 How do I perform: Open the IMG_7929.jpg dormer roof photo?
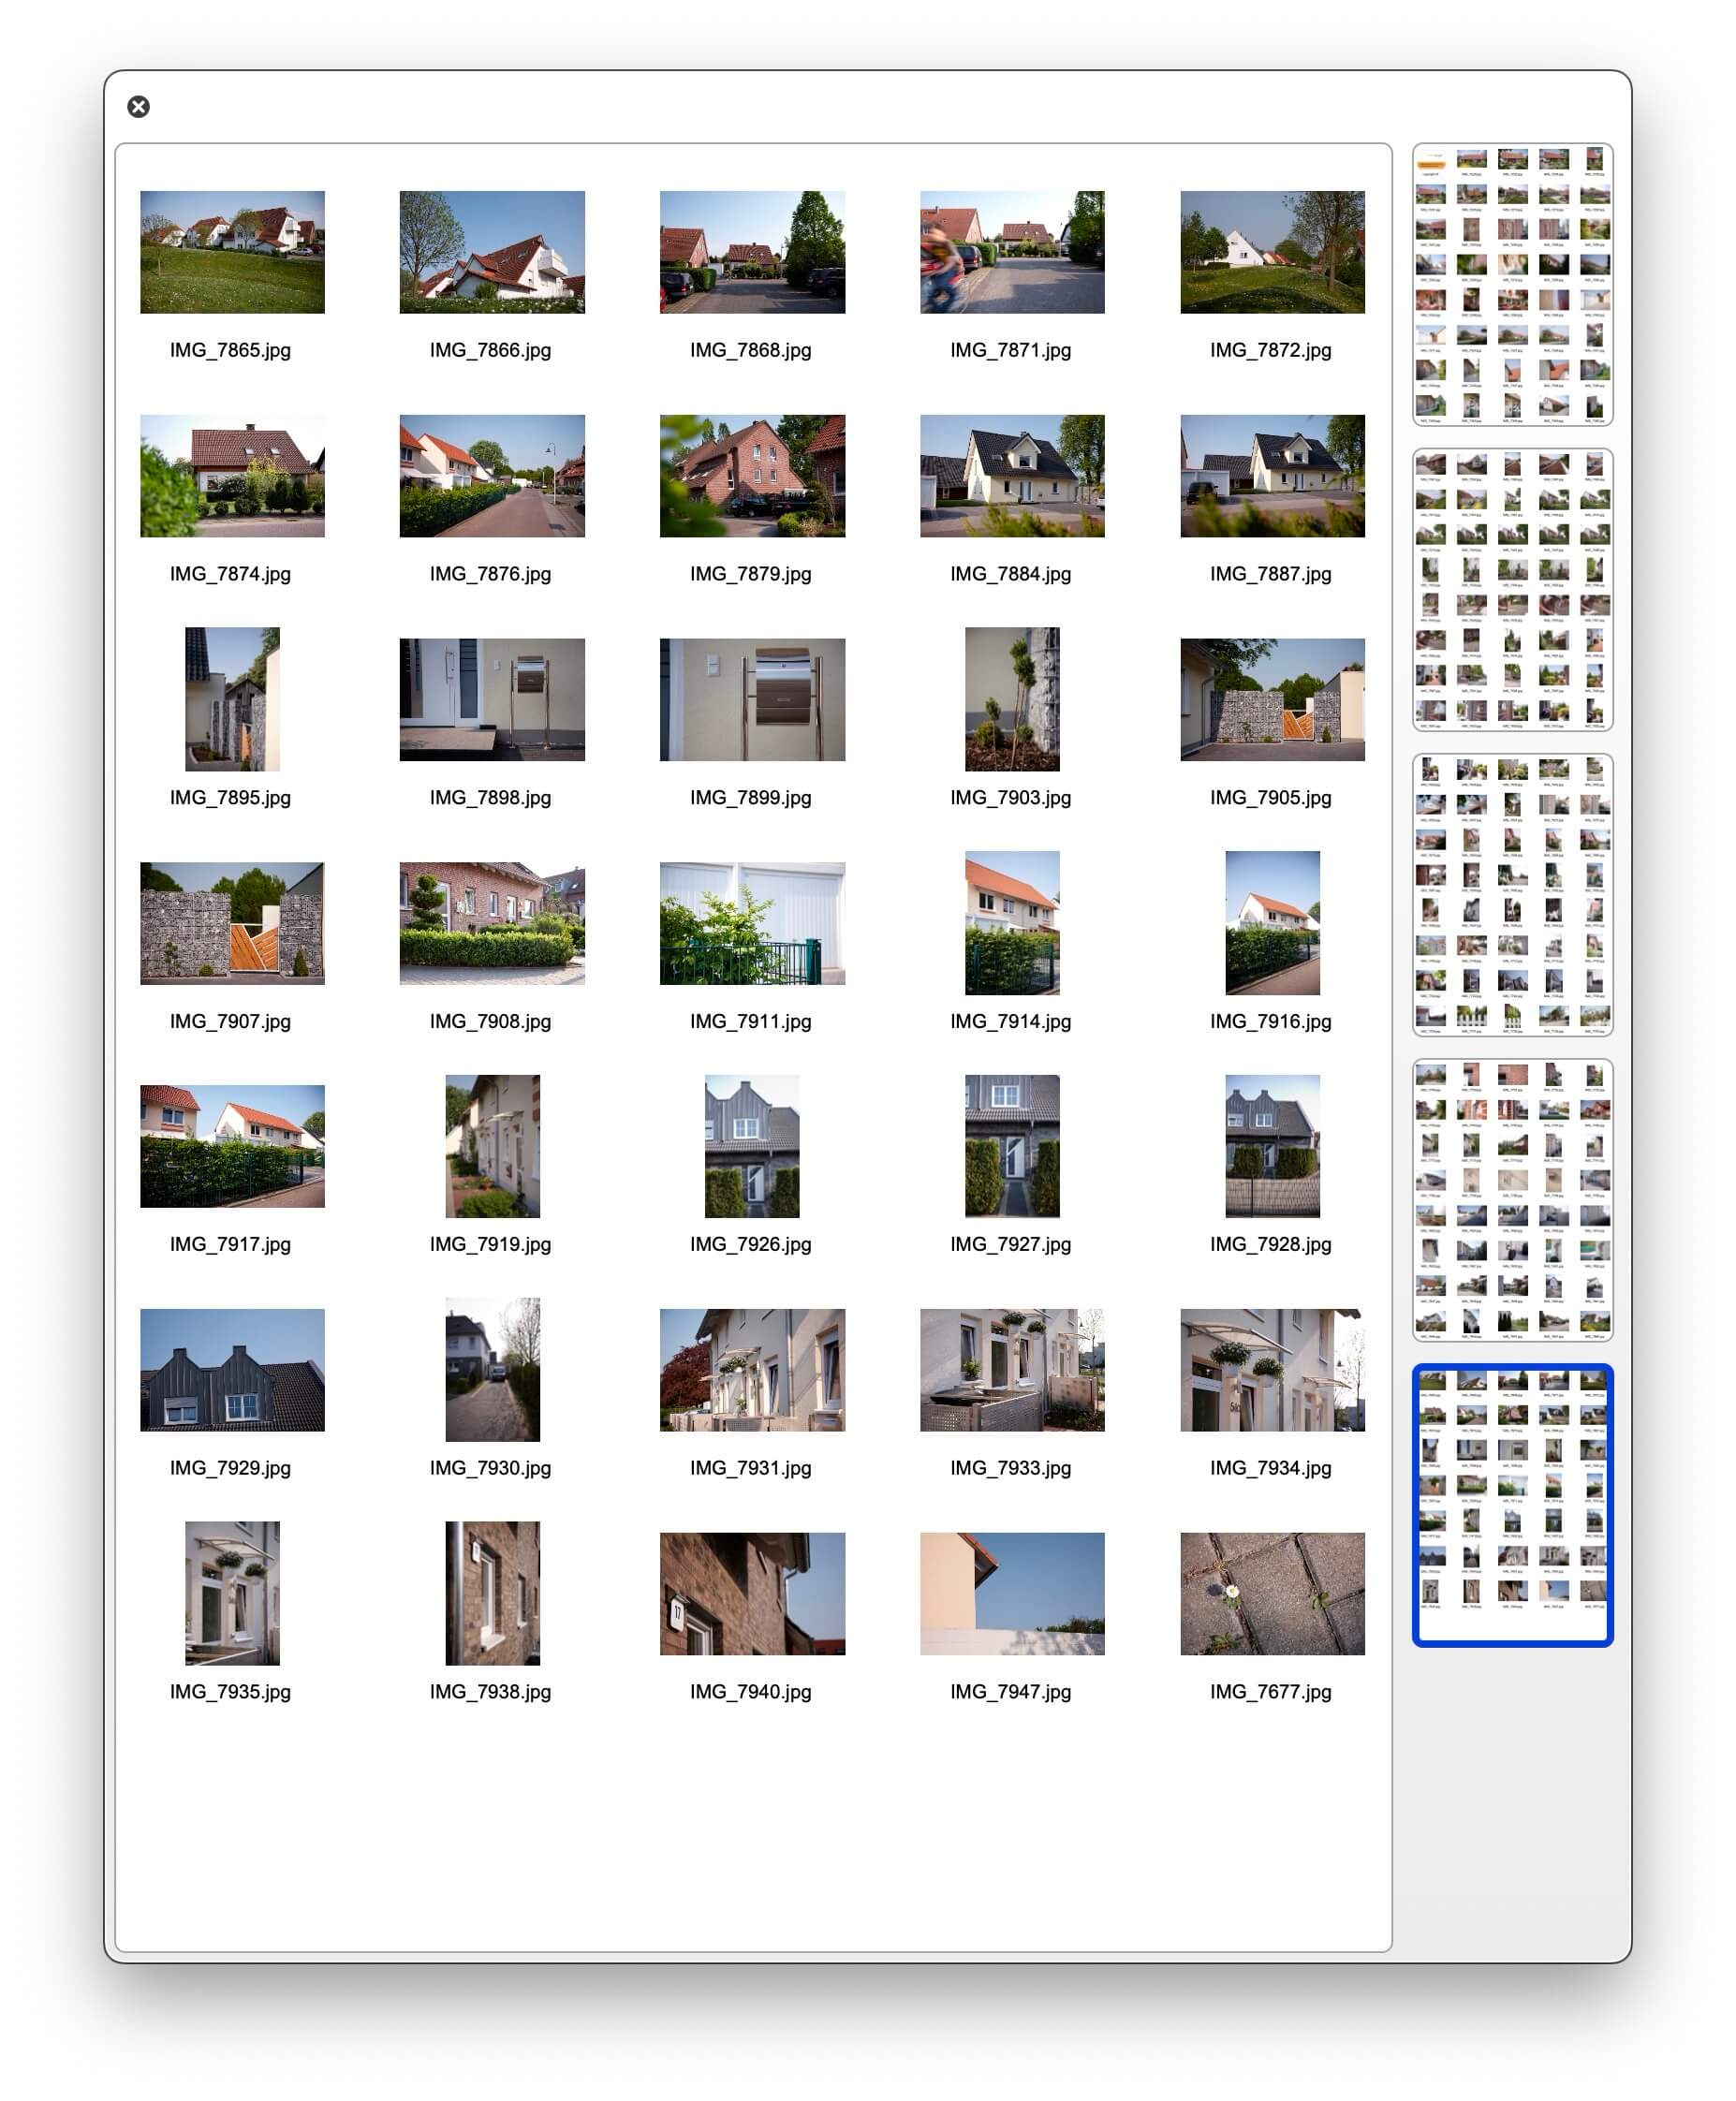pyautogui.click(x=232, y=1370)
